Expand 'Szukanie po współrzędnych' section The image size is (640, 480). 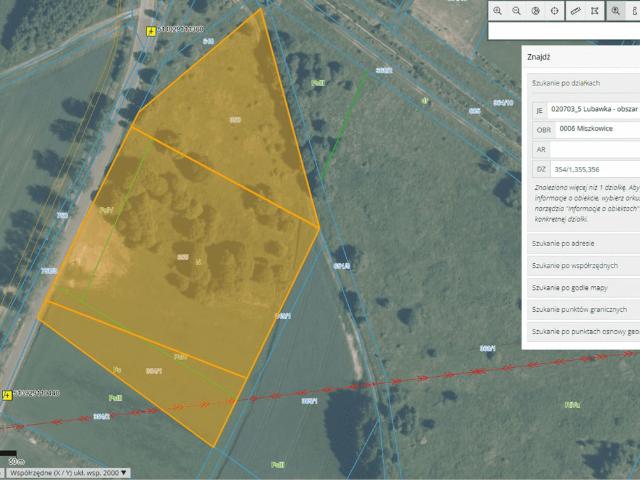[583, 265]
